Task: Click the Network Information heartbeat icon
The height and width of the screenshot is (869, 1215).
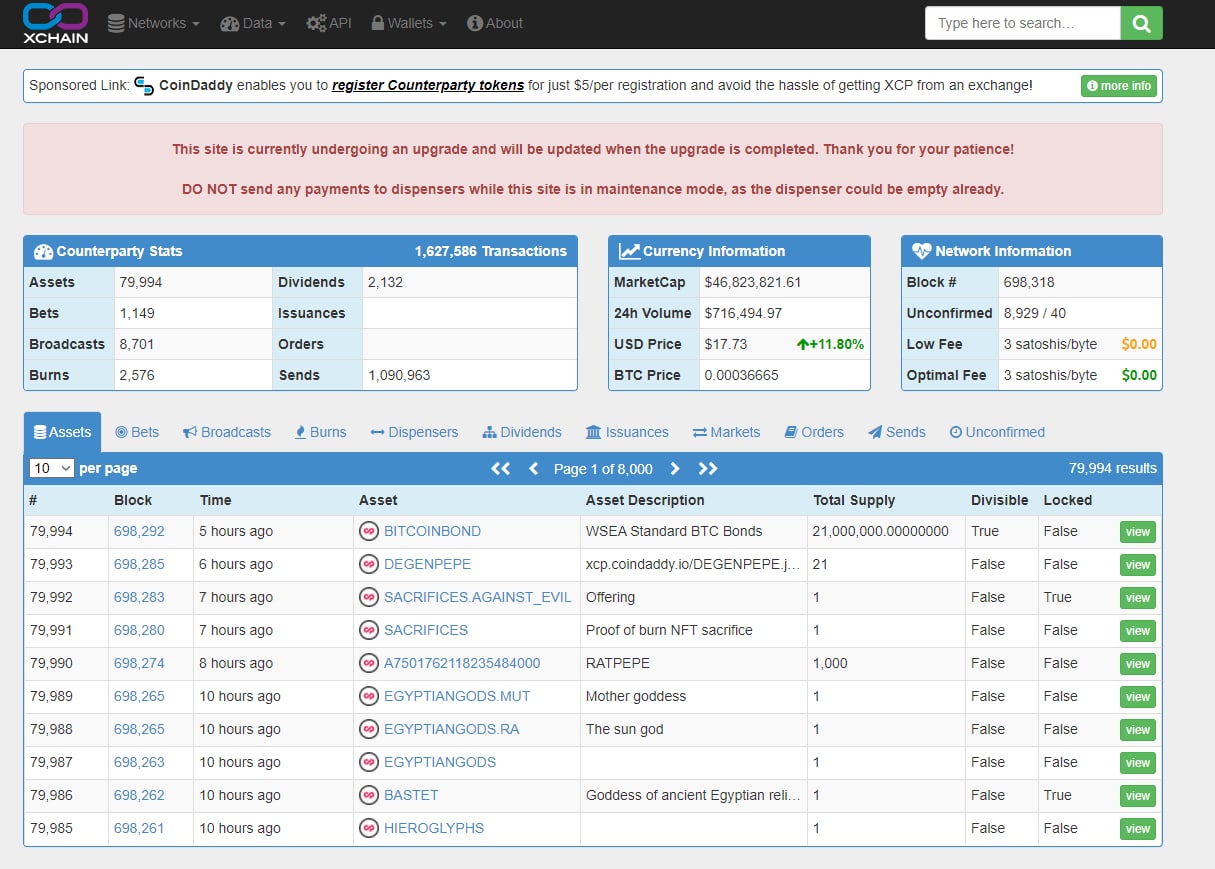Action: [x=921, y=251]
